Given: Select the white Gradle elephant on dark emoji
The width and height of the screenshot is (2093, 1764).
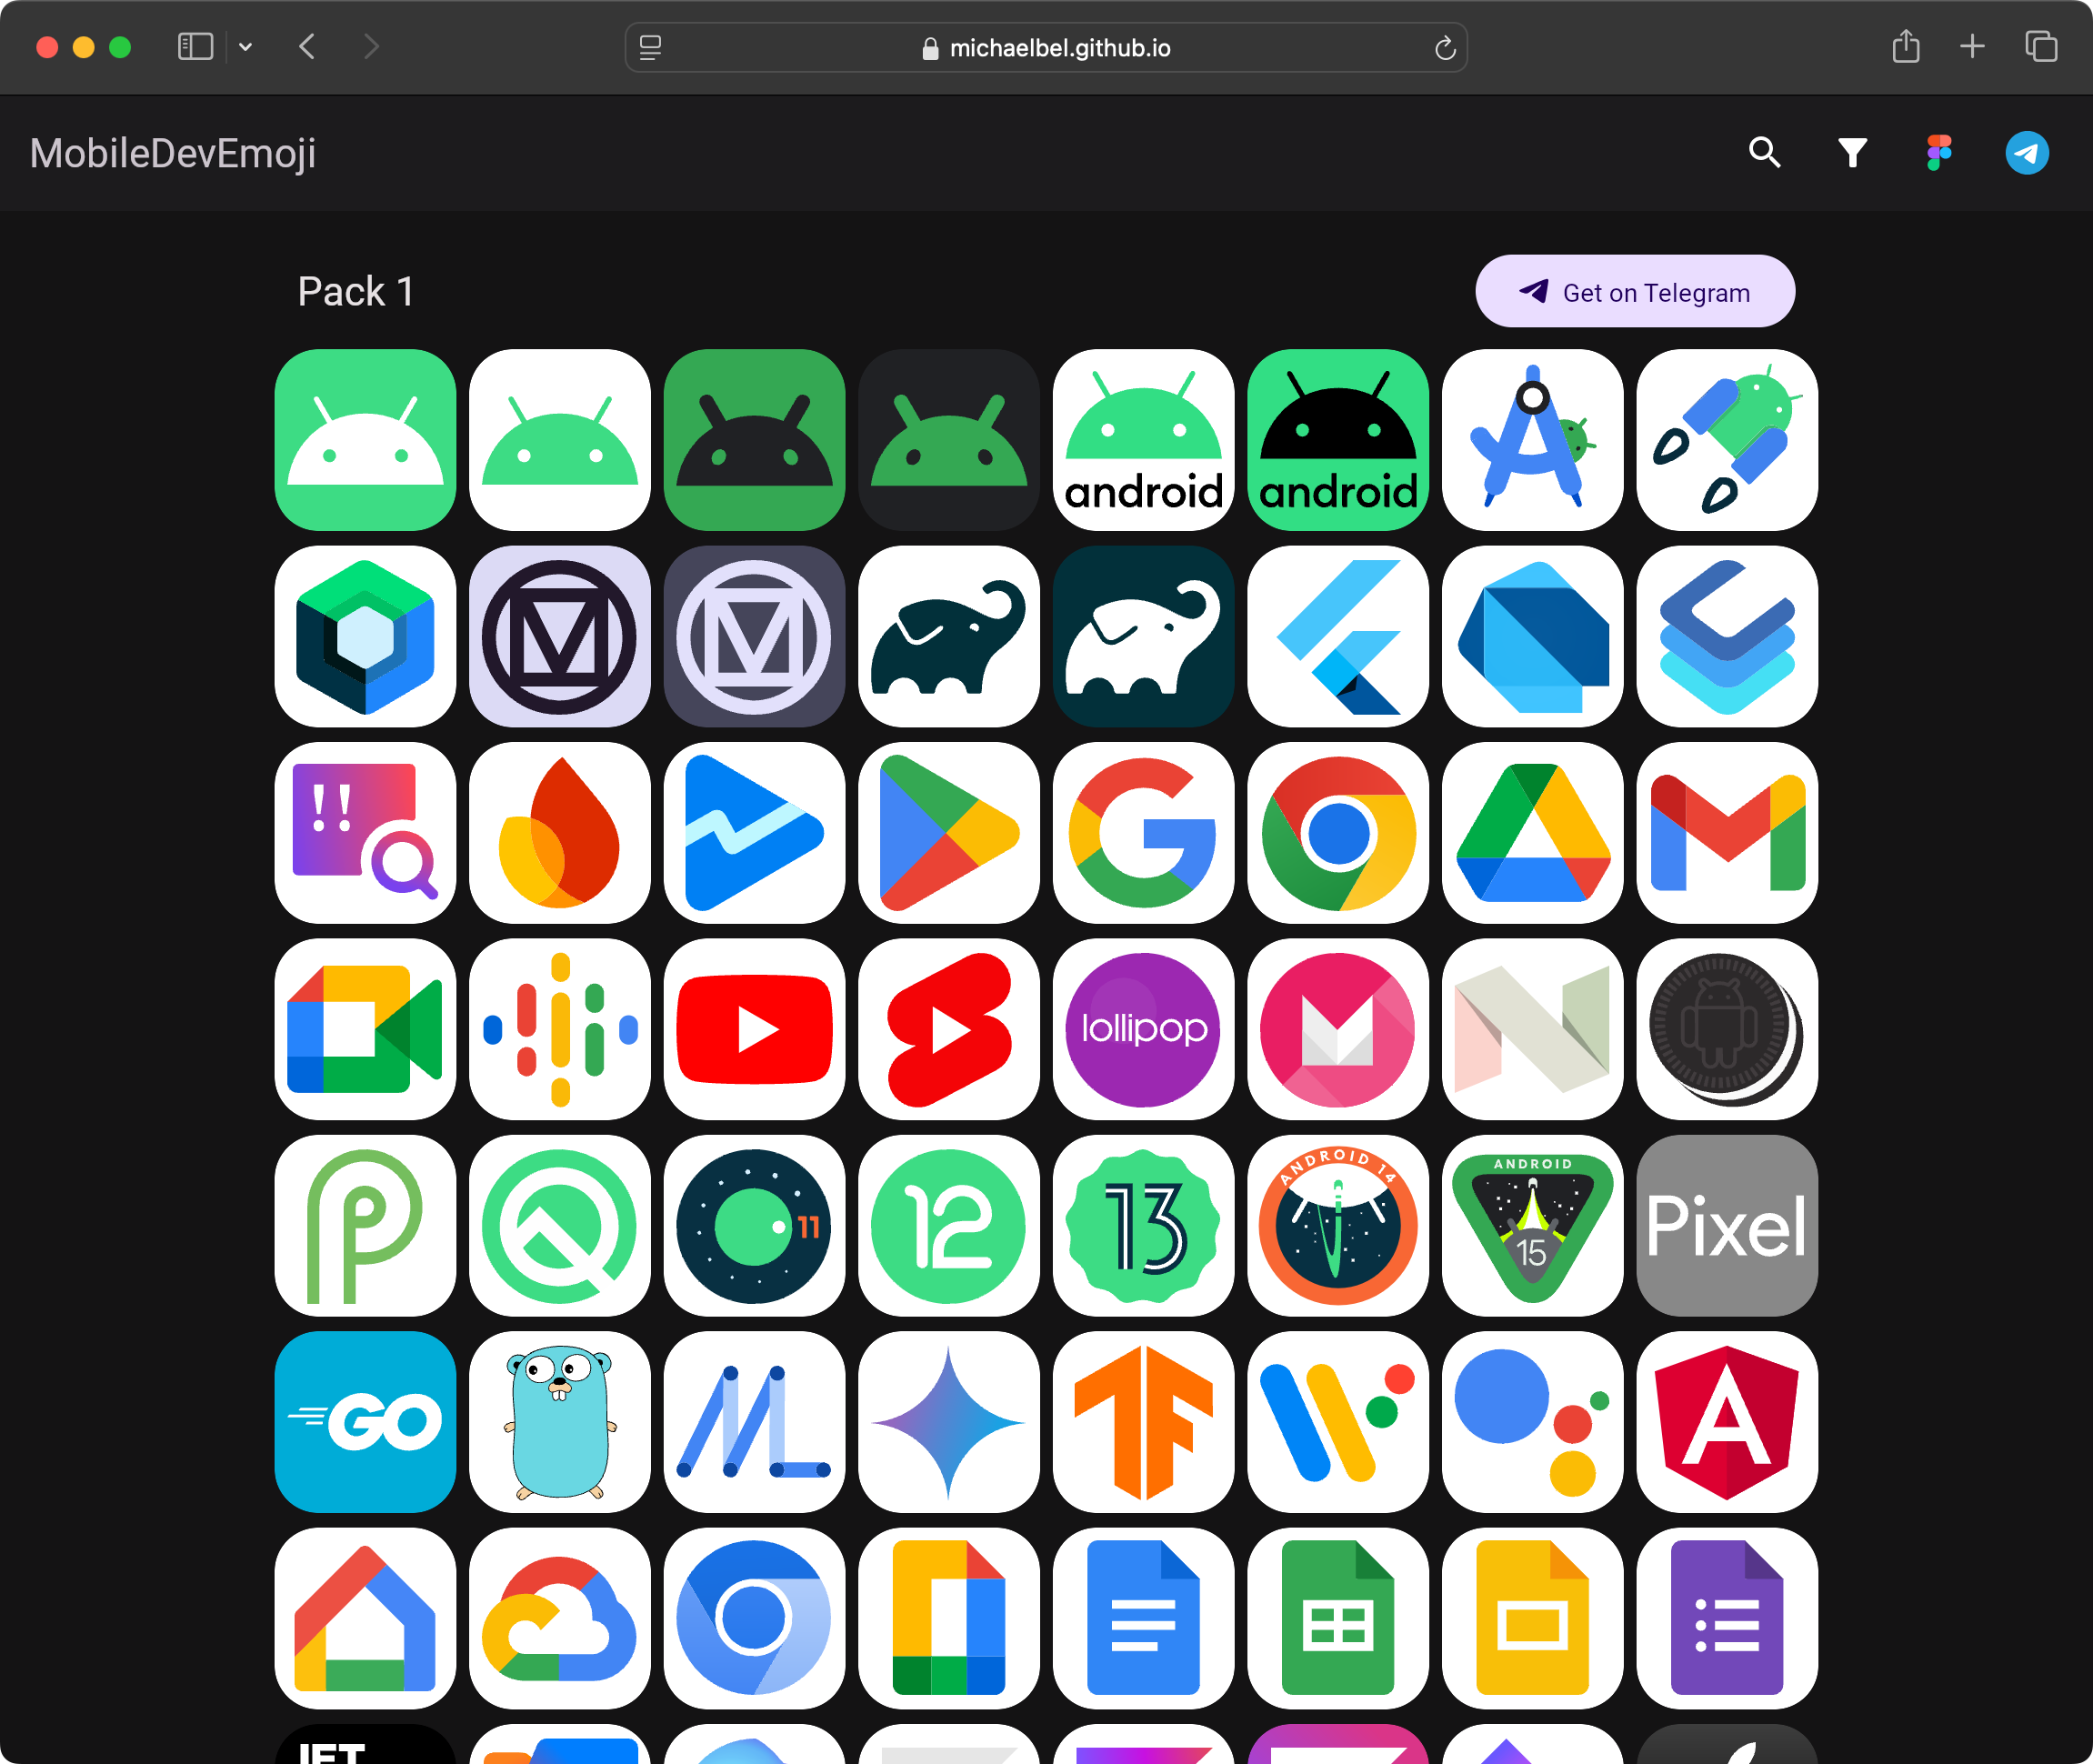Looking at the screenshot, I should 1144,636.
